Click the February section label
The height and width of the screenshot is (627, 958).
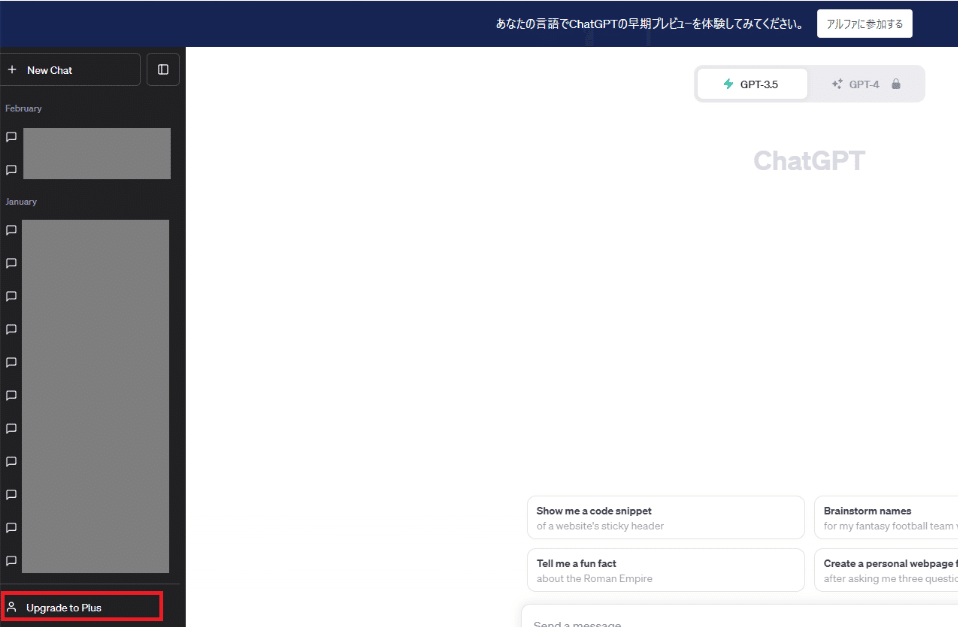(24, 108)
